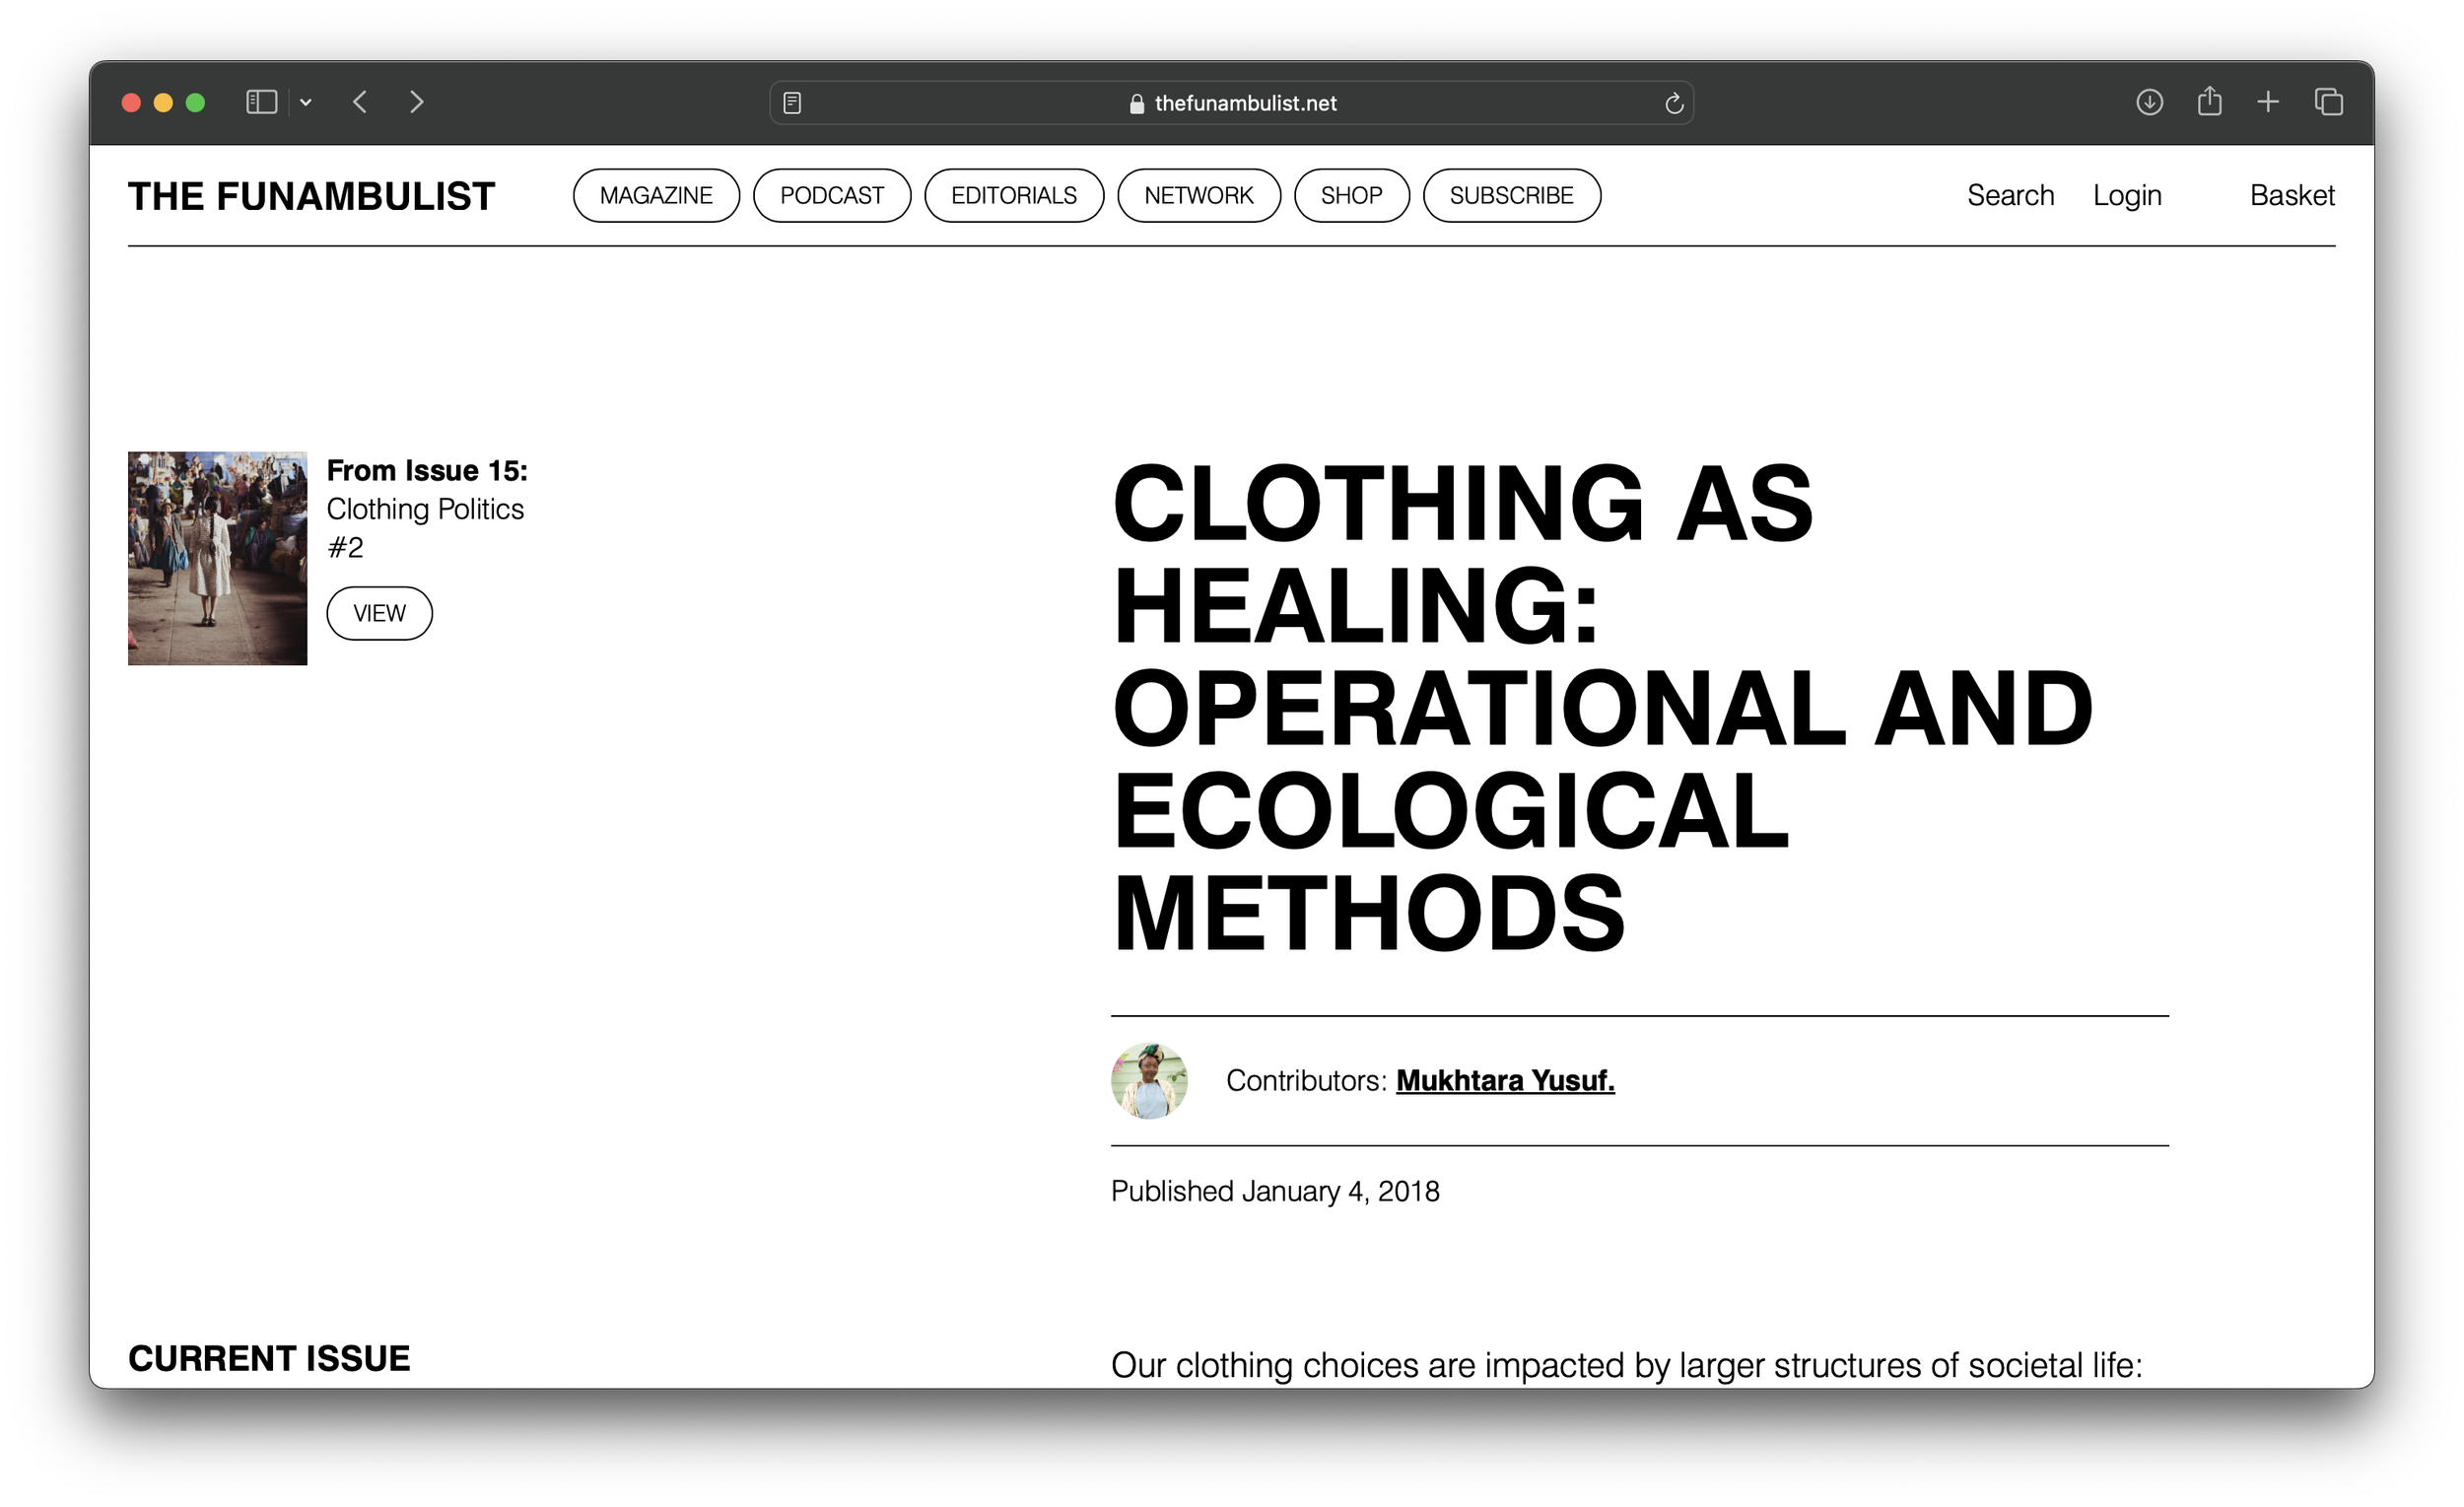Click Mukhtara Yusuf's round avatar photo
Image resolution: width=2464 pixels, height=1507 pixels.
click(x=1150, y=1080)
